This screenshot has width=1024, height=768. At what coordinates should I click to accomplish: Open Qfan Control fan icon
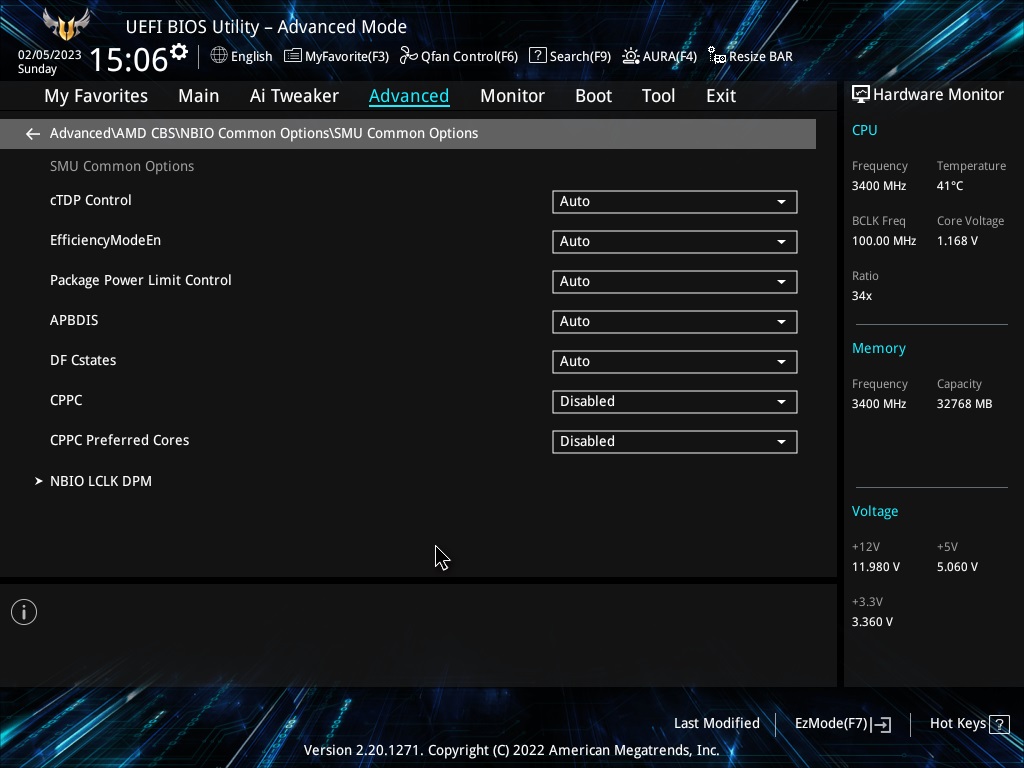click(408, 56)
